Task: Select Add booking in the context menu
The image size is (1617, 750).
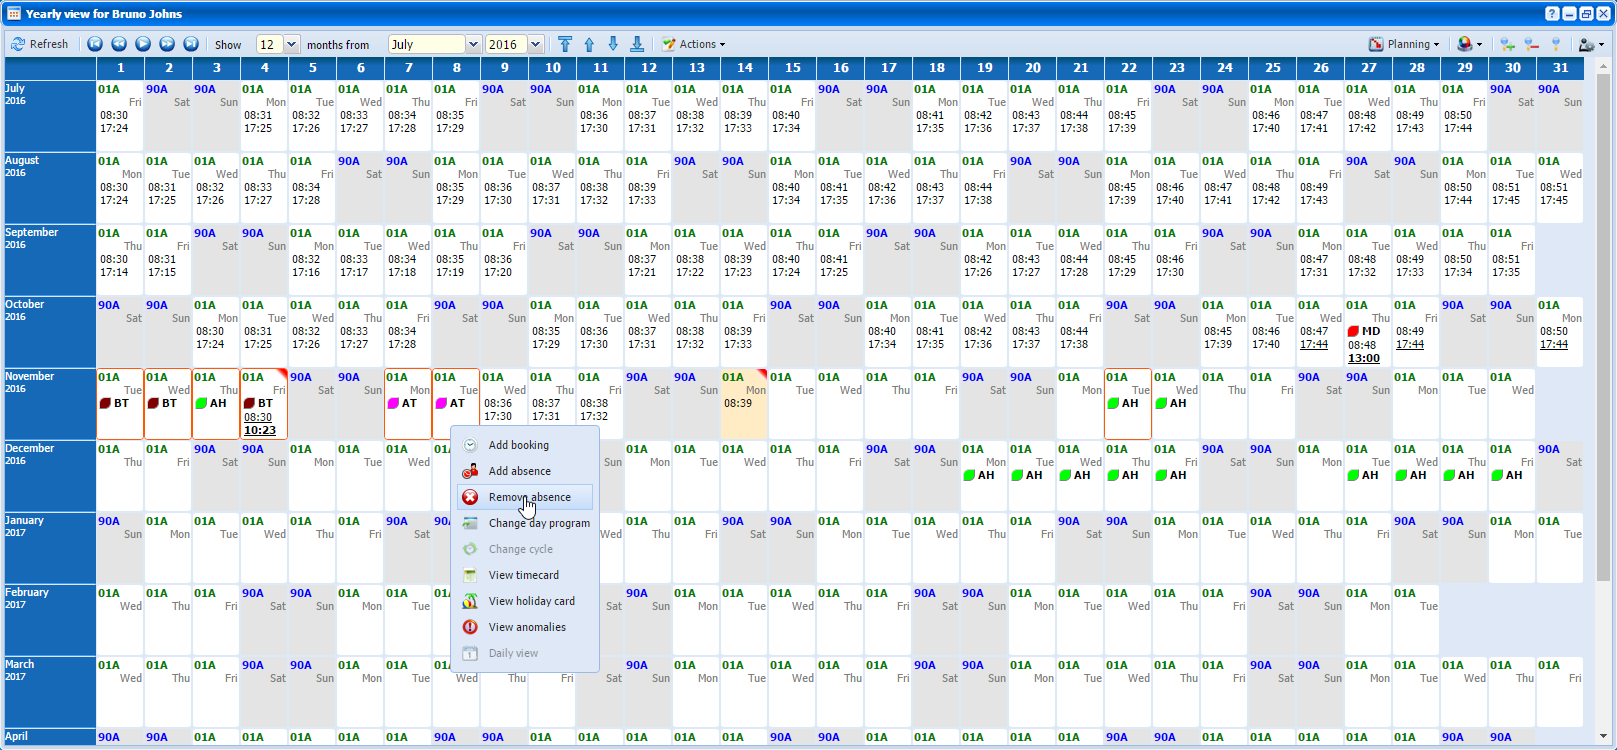Action: click(518, 445)
